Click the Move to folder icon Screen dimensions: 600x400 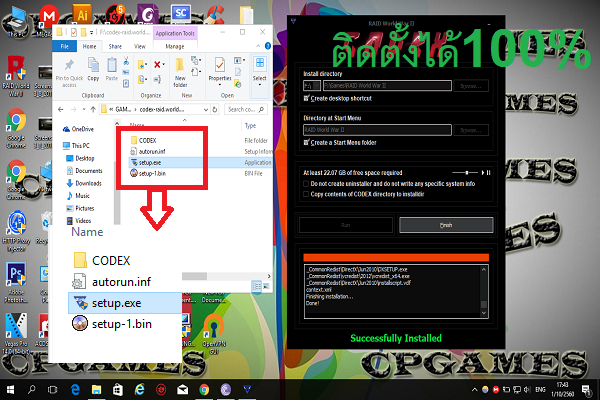point(142,65)
